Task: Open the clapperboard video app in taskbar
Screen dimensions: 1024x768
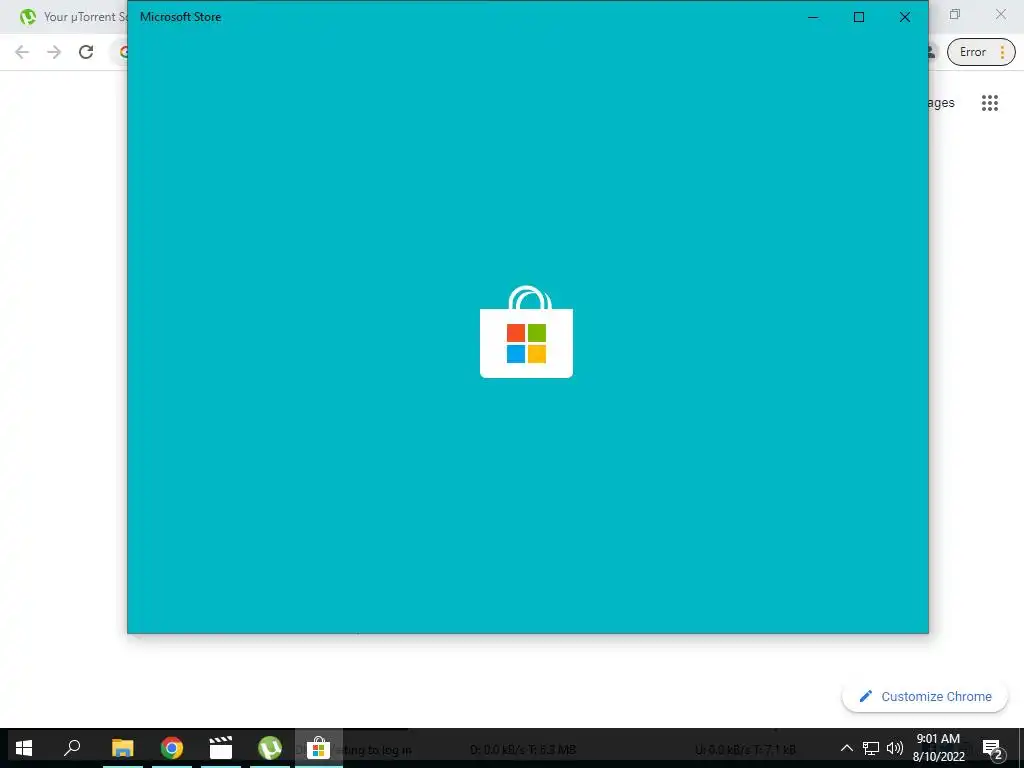Action: (221, 748)
